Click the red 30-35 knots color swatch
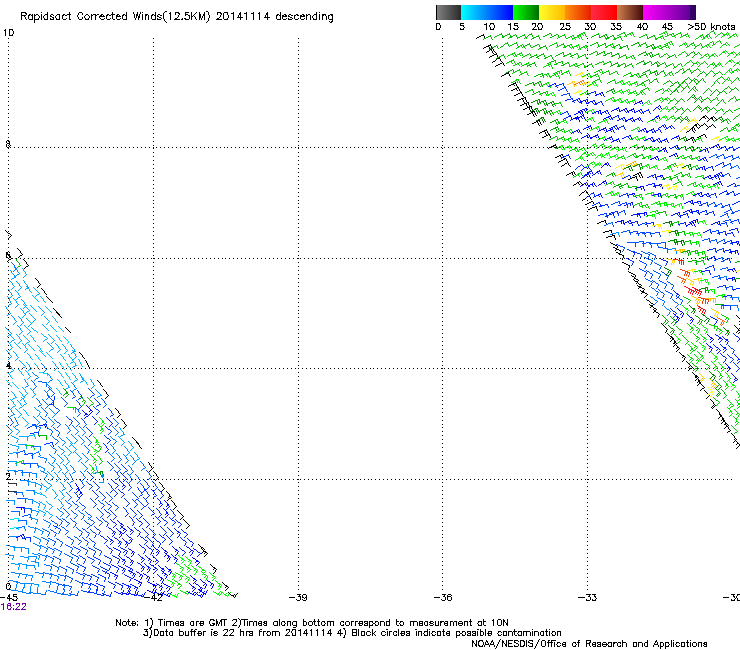 604,12
